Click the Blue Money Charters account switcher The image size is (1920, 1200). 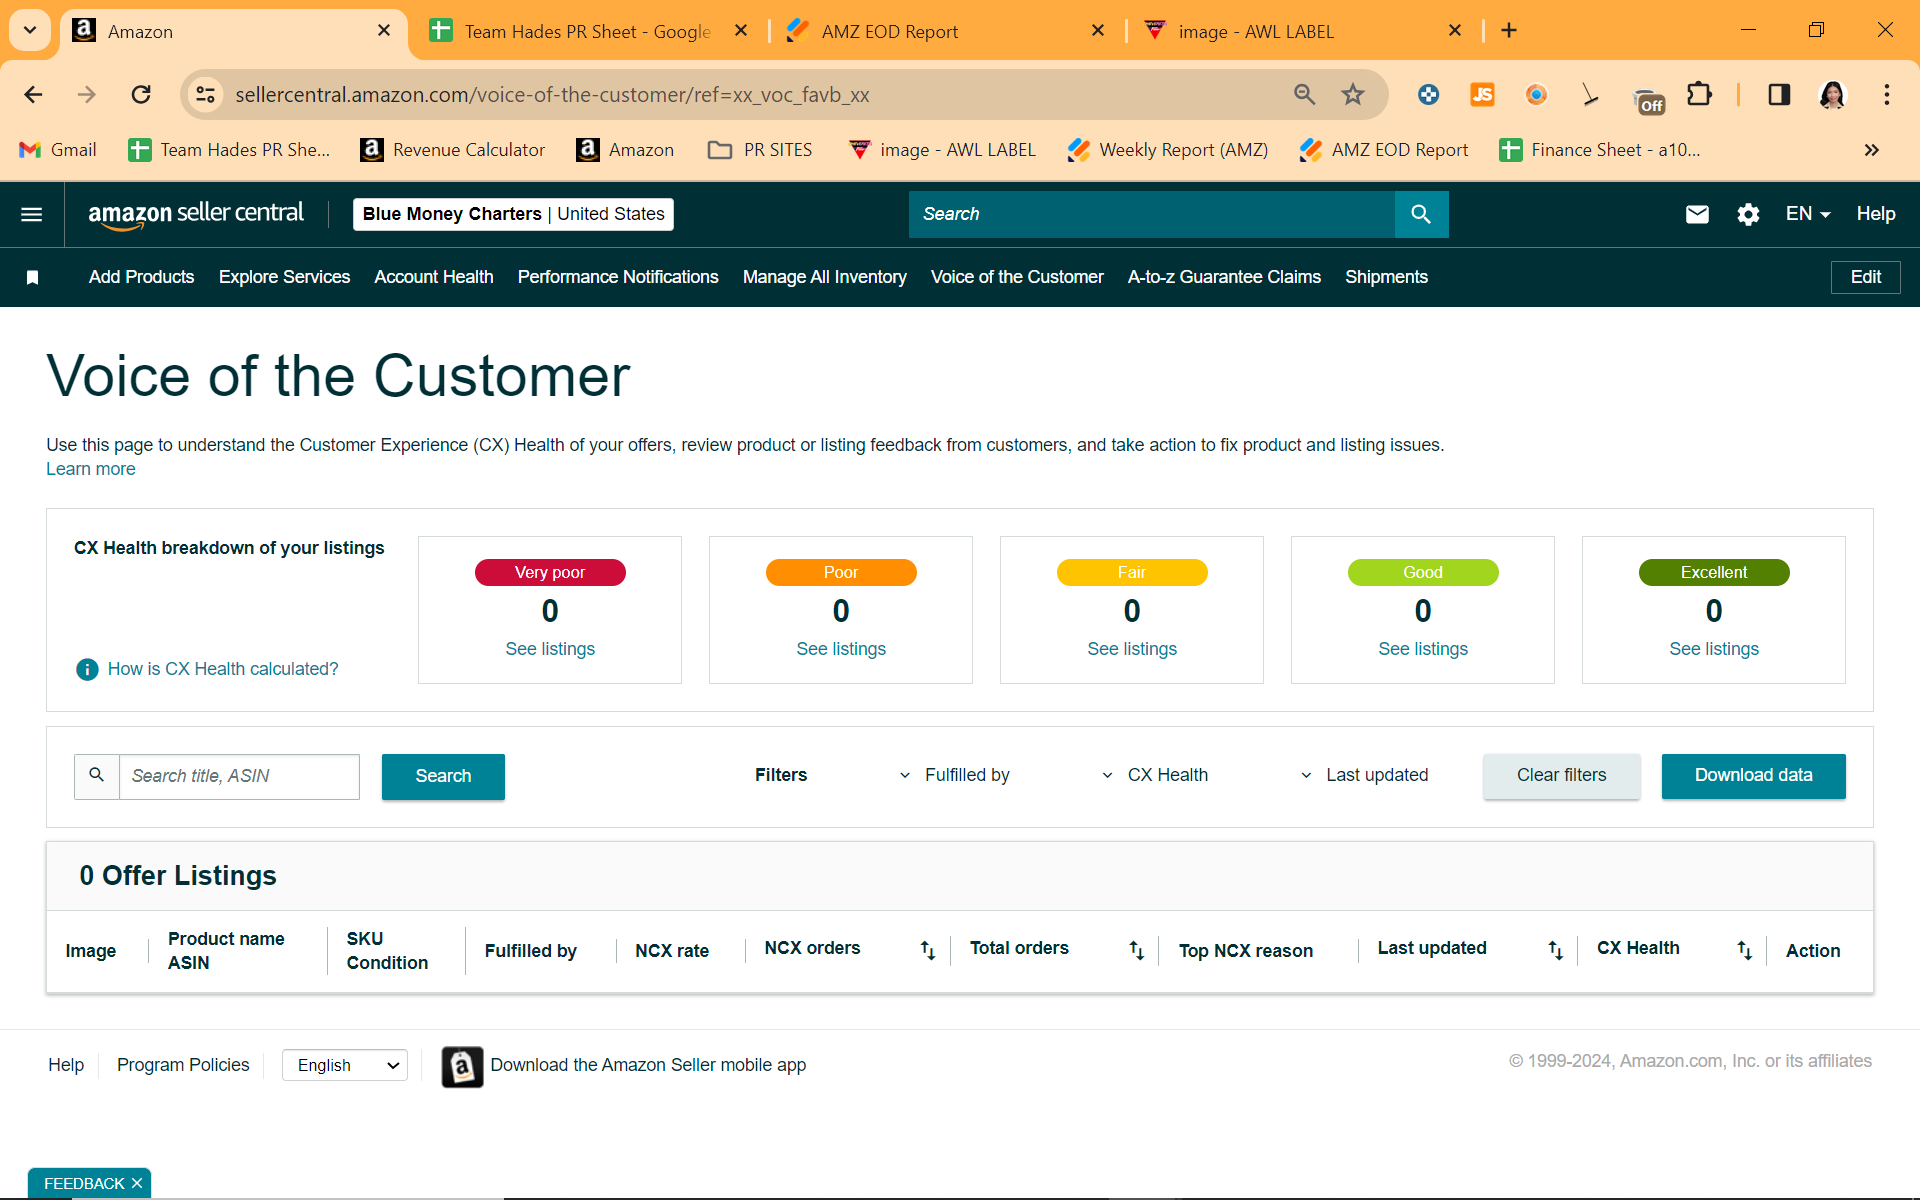tap(513, 214)
